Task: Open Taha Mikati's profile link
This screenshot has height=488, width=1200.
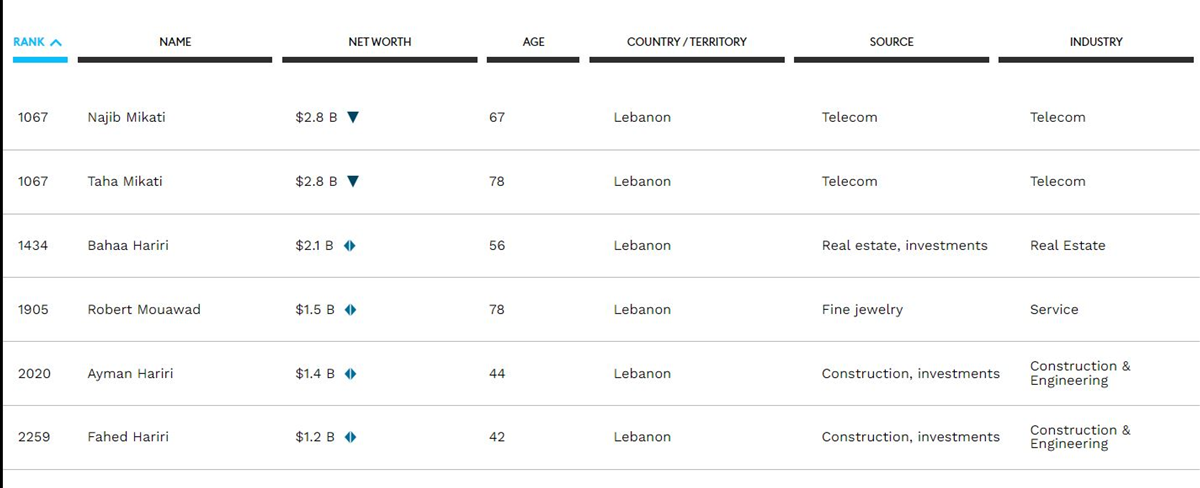Action: (125, 181)
